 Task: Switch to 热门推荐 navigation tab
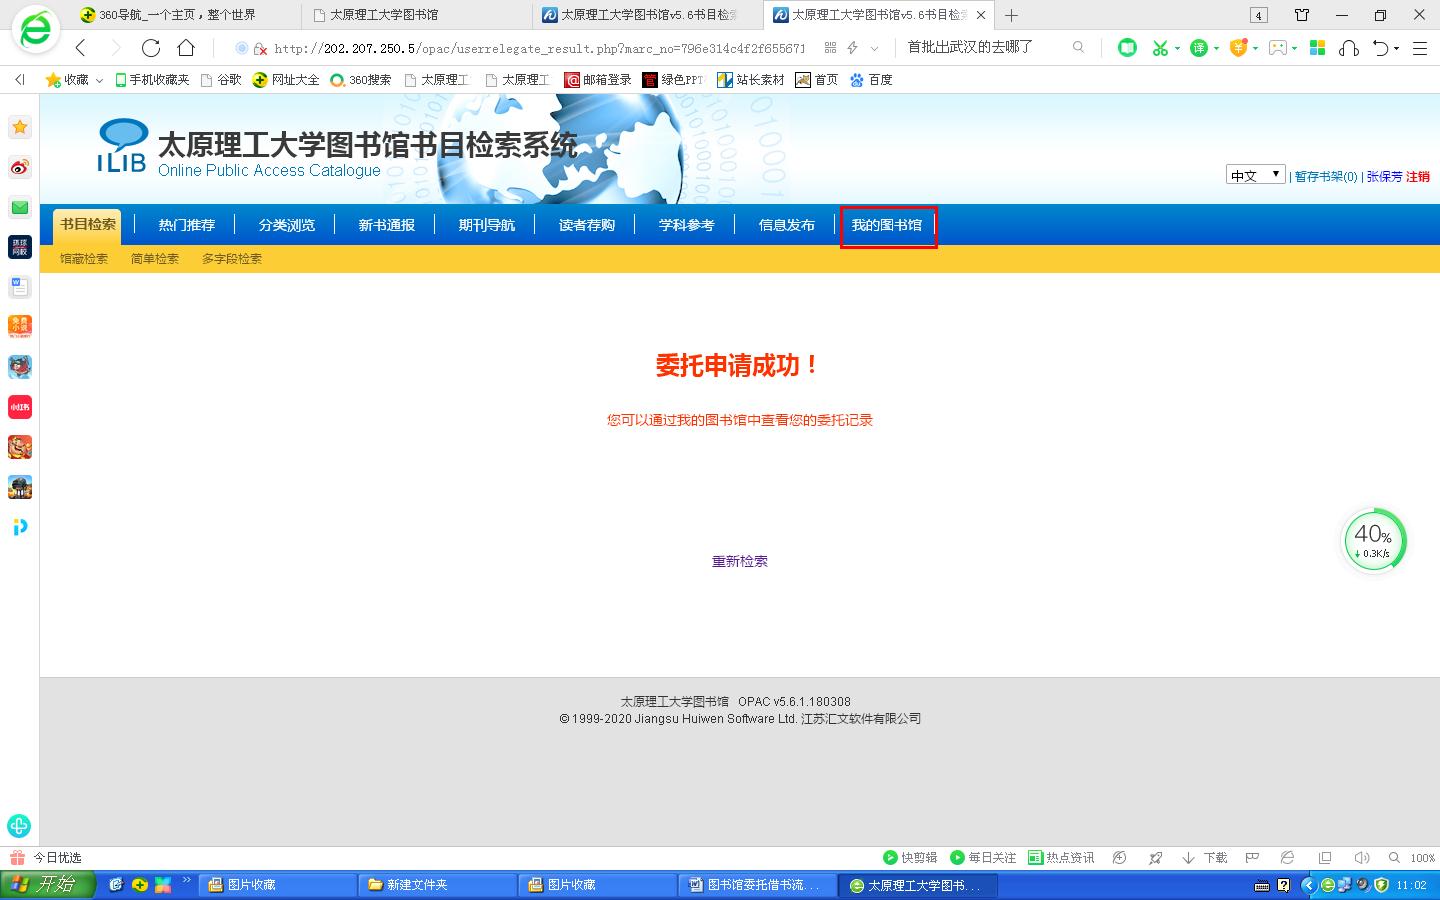coord(187,225)
